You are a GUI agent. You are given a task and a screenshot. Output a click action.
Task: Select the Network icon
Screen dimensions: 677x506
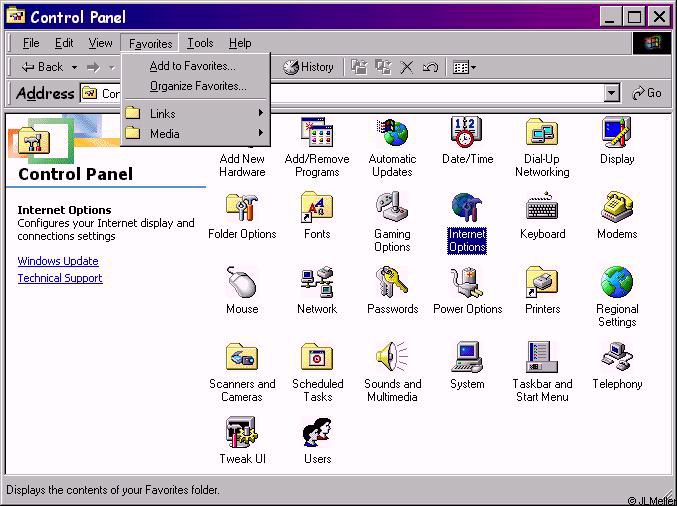click(x=317, y=282)
